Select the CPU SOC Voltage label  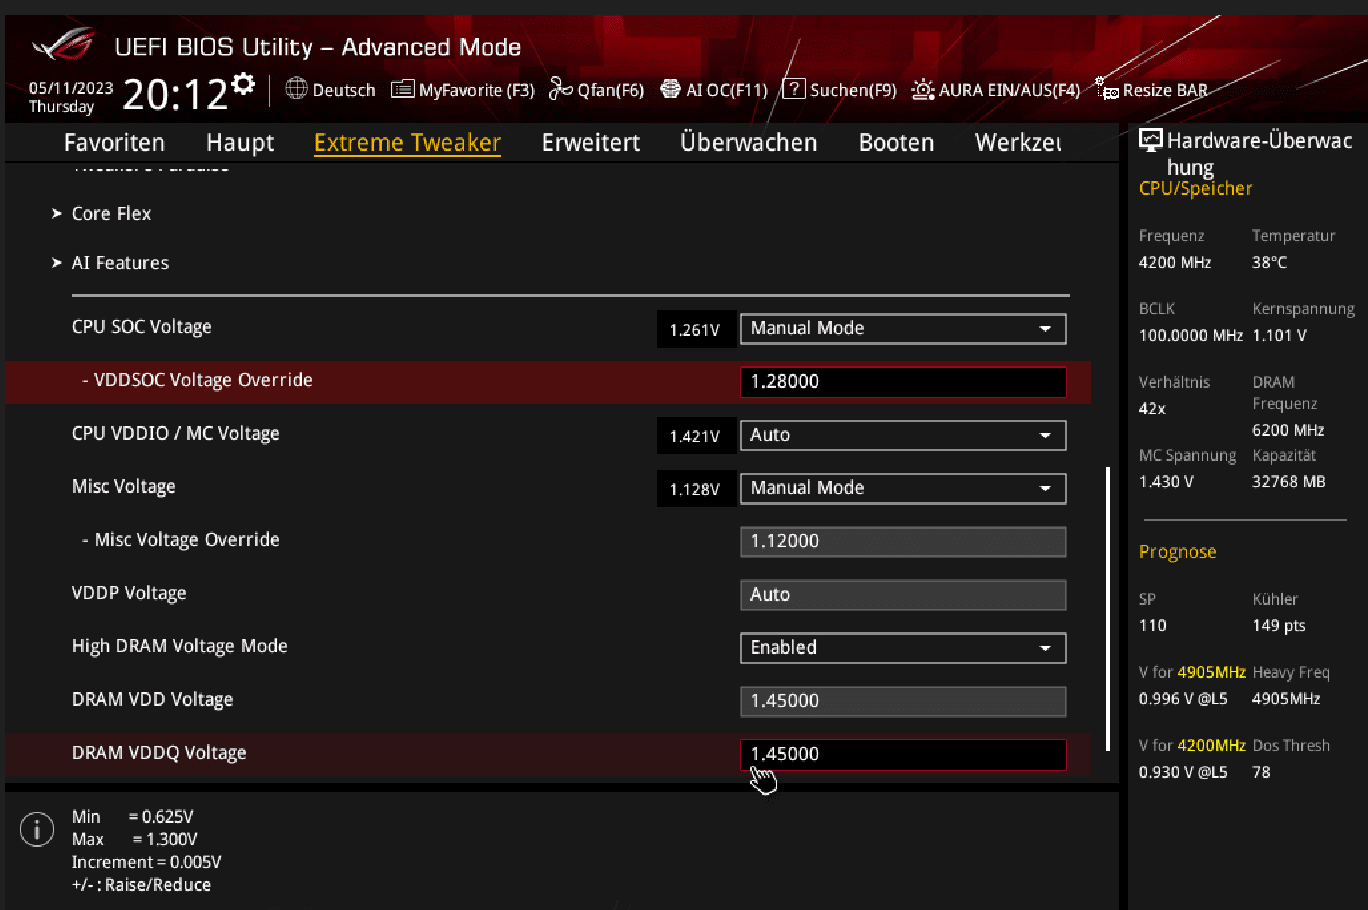141,327
